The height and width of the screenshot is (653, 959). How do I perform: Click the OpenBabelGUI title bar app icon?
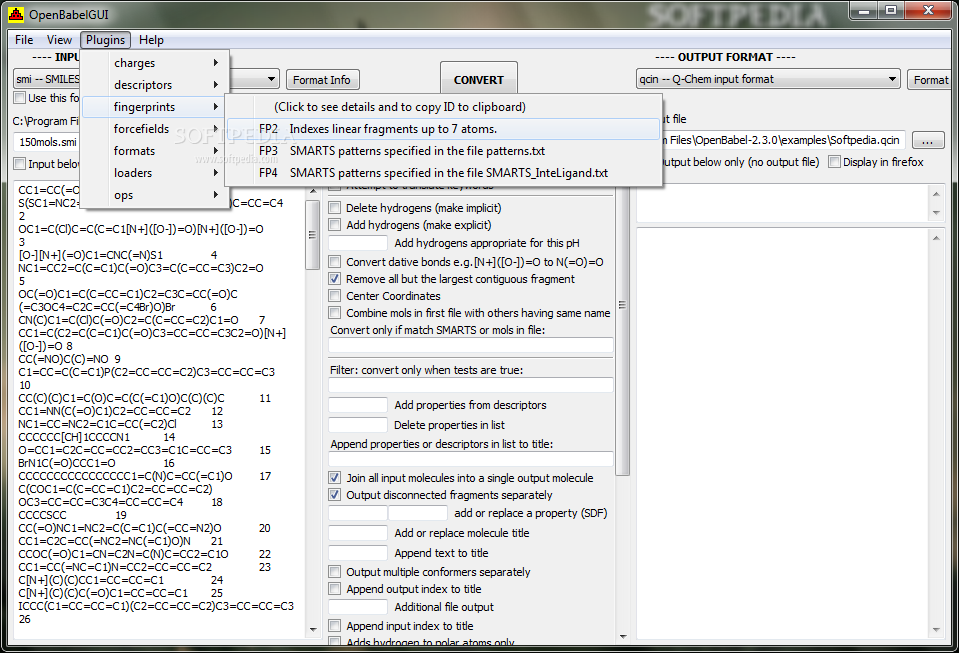[16, 13]
